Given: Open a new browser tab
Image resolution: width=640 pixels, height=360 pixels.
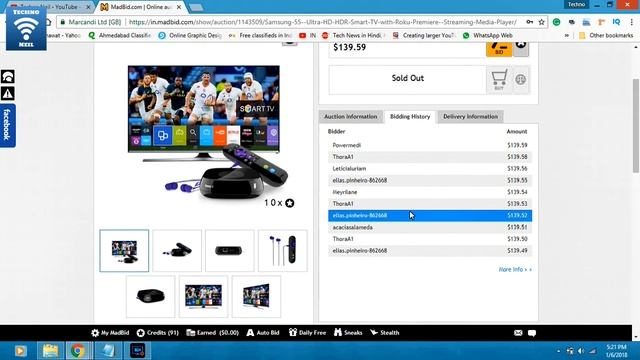Looking at the screenshot, I should (196, 7).
